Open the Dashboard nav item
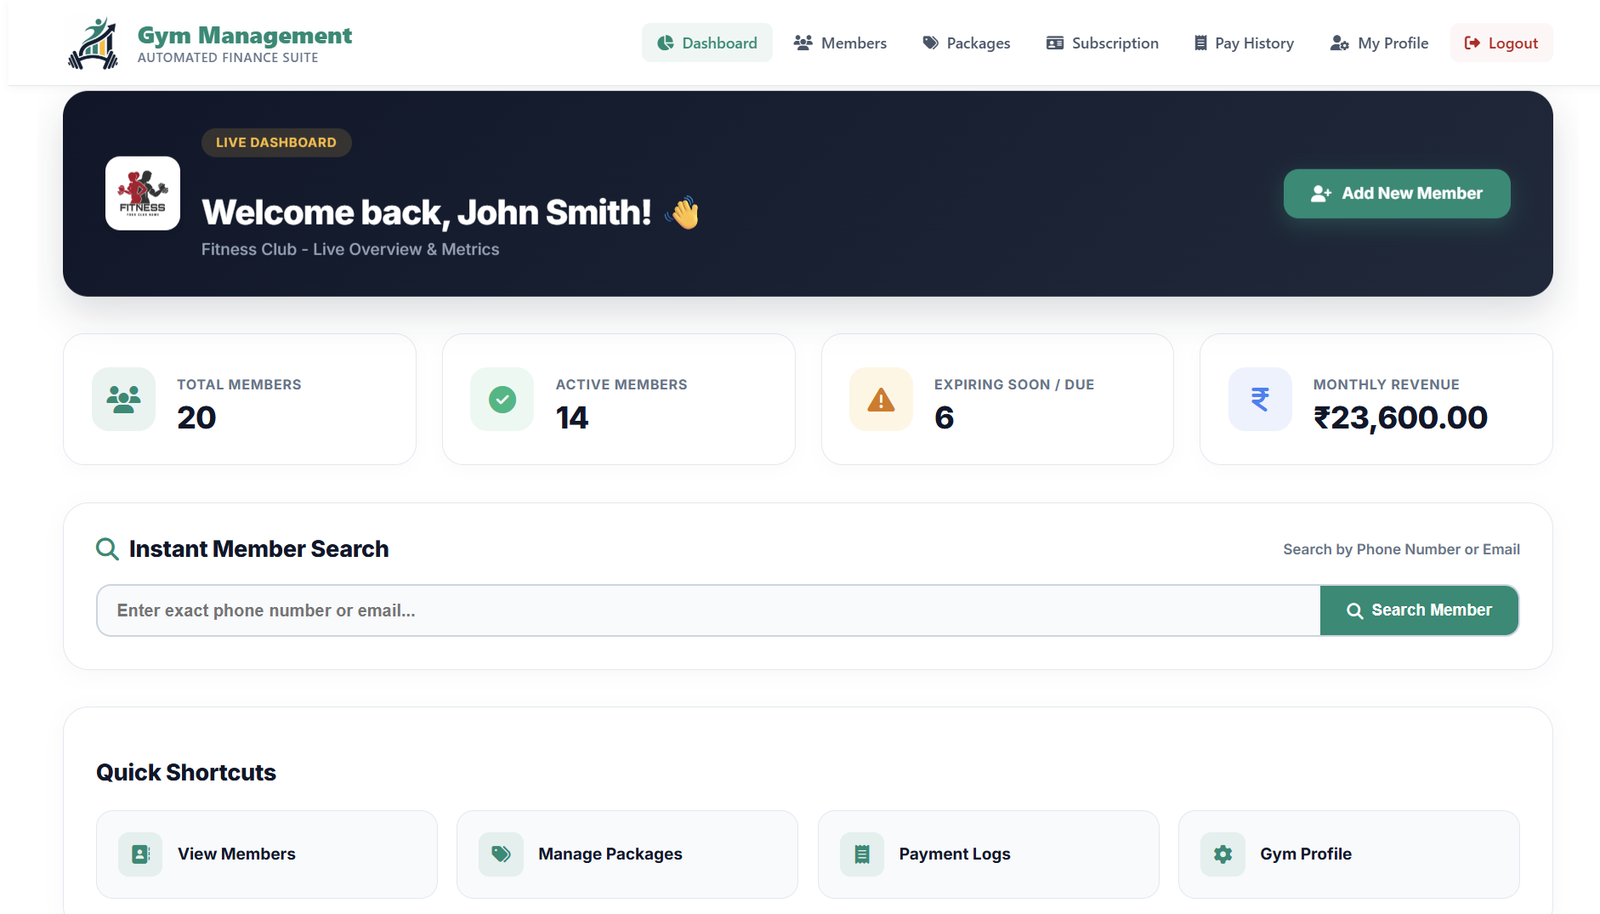The width and height of the screenshot is (1600, 914). [x=707, y=43]
